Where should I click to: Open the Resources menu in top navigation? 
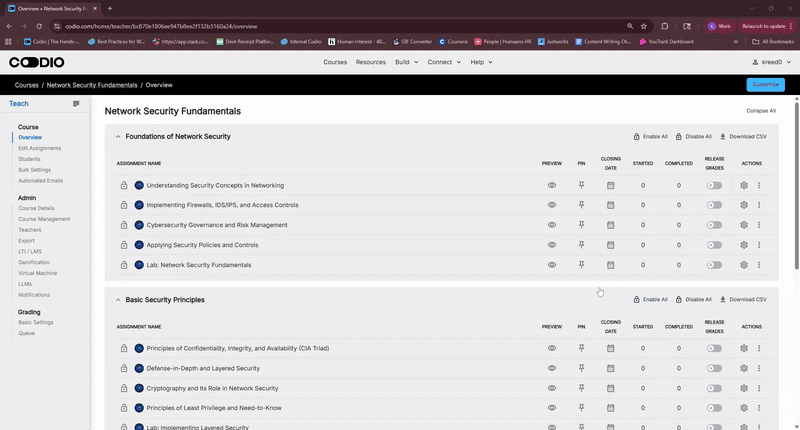coord(370,62)
